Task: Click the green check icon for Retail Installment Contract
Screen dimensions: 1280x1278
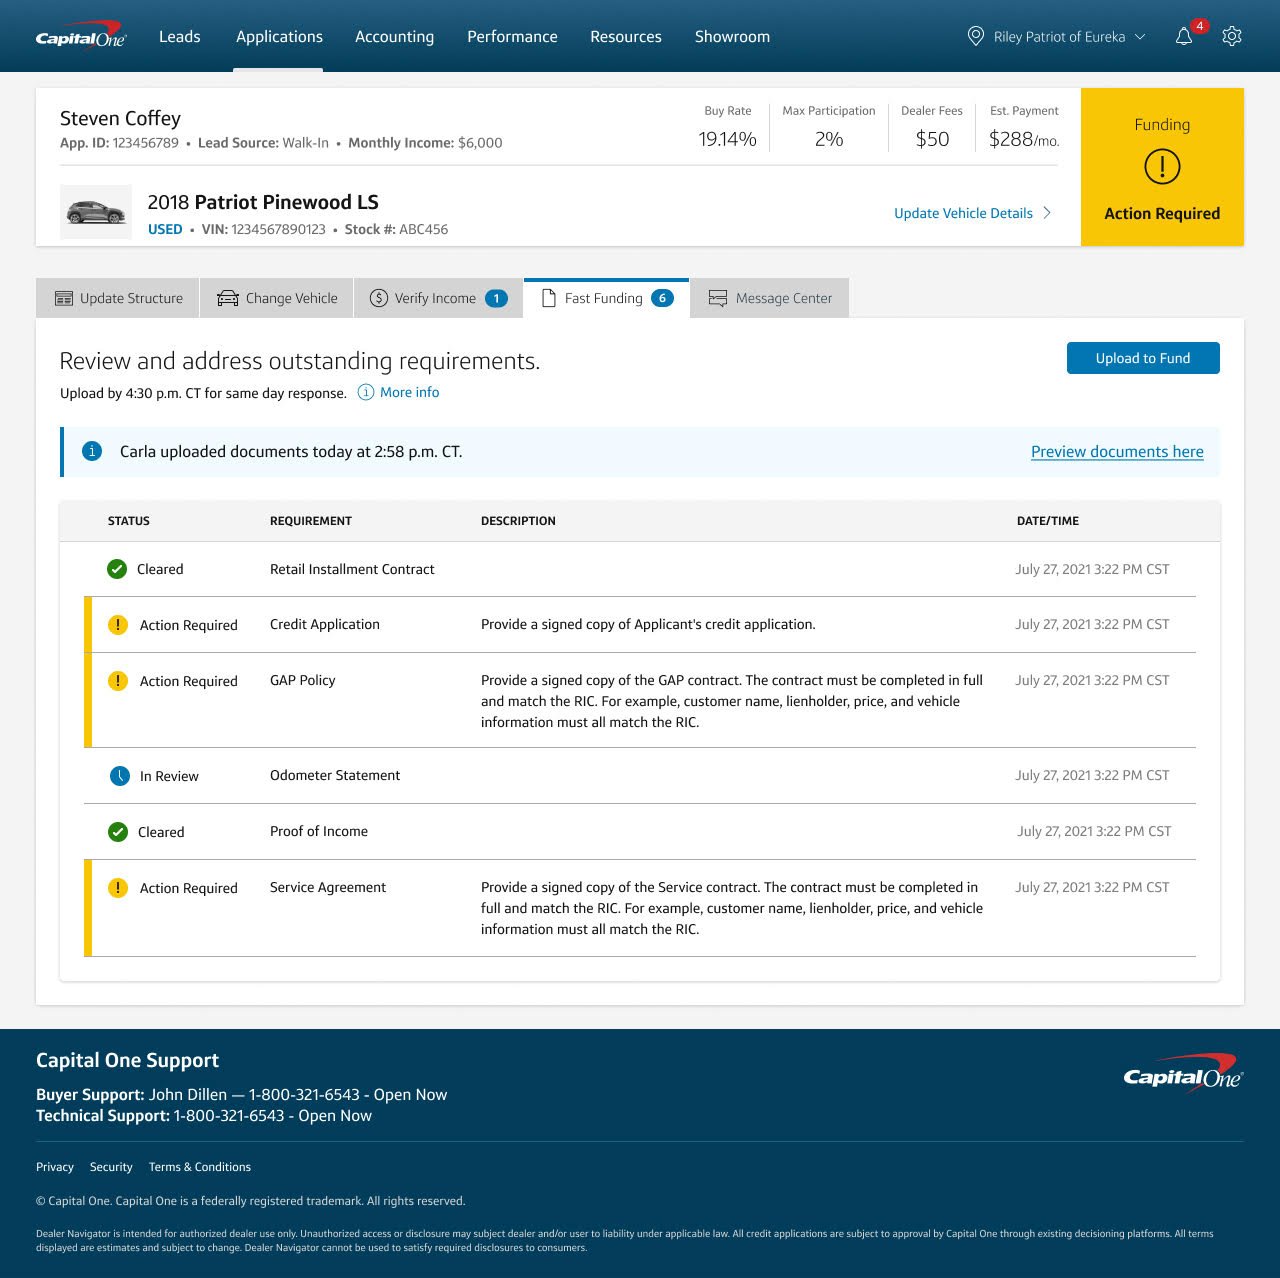Action: point(117,569)
